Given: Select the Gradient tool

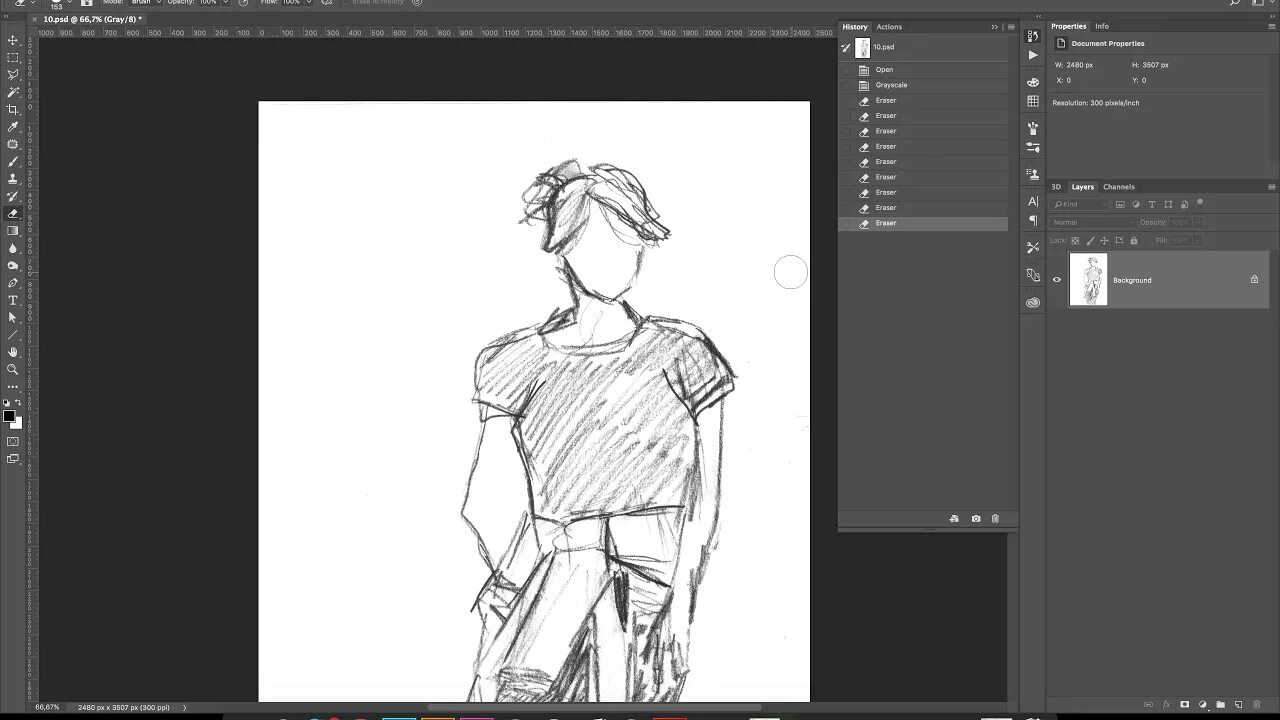Looking at the screenshot, I should (x=13, y=231).
